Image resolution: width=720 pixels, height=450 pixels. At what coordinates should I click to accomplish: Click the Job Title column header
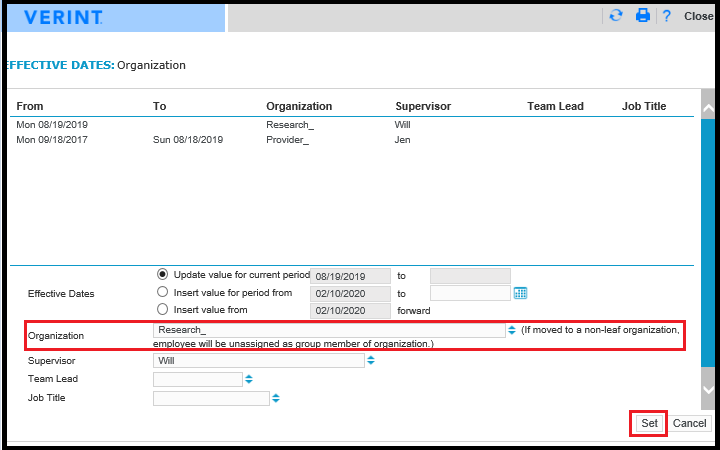[x=644, y=106]
